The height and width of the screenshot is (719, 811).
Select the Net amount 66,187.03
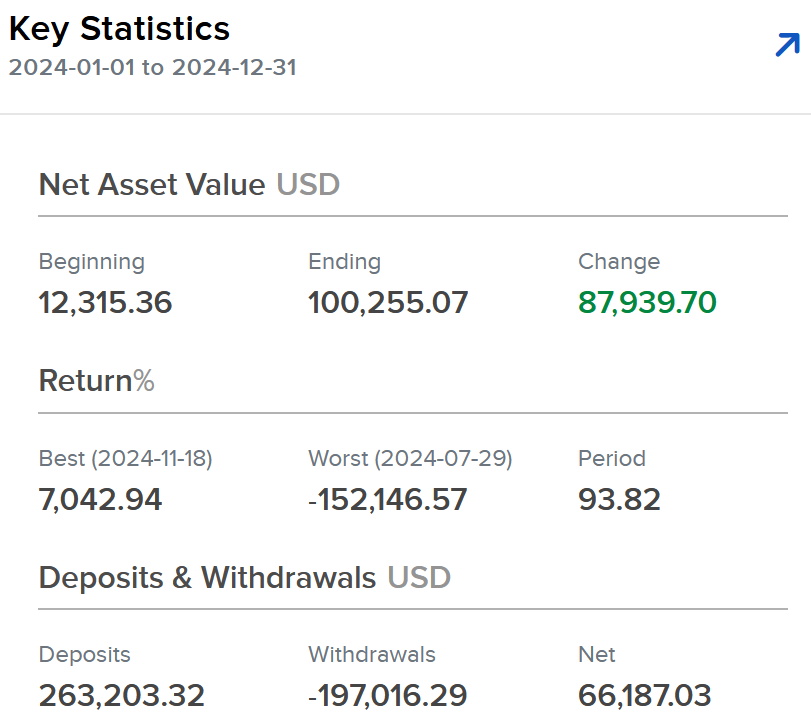[x=644, y=695]
